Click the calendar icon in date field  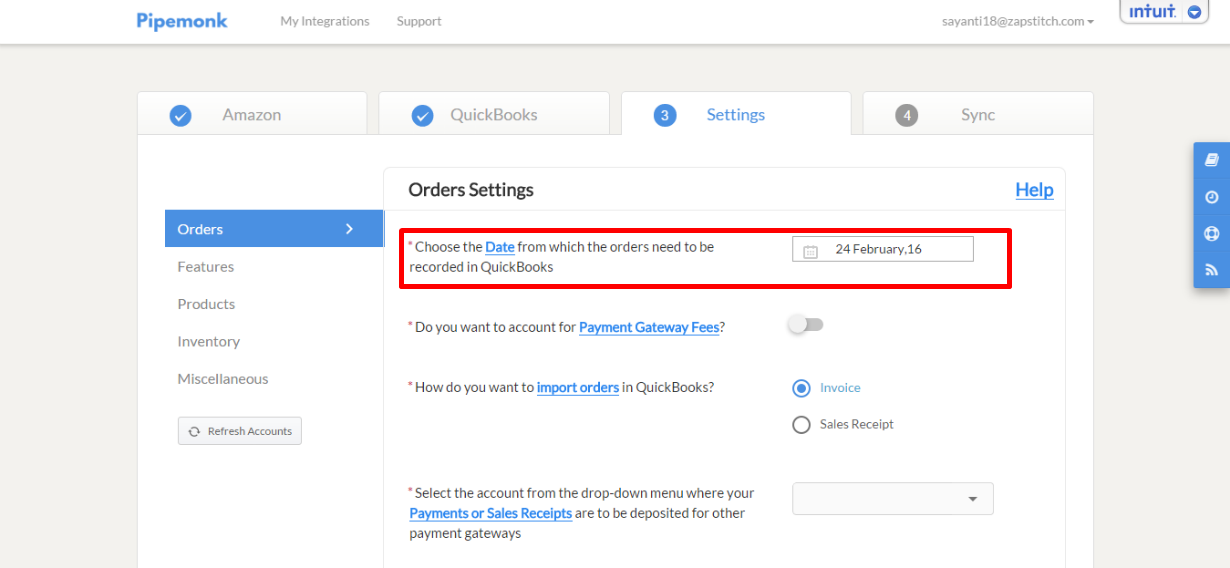[x=811, y=251]
